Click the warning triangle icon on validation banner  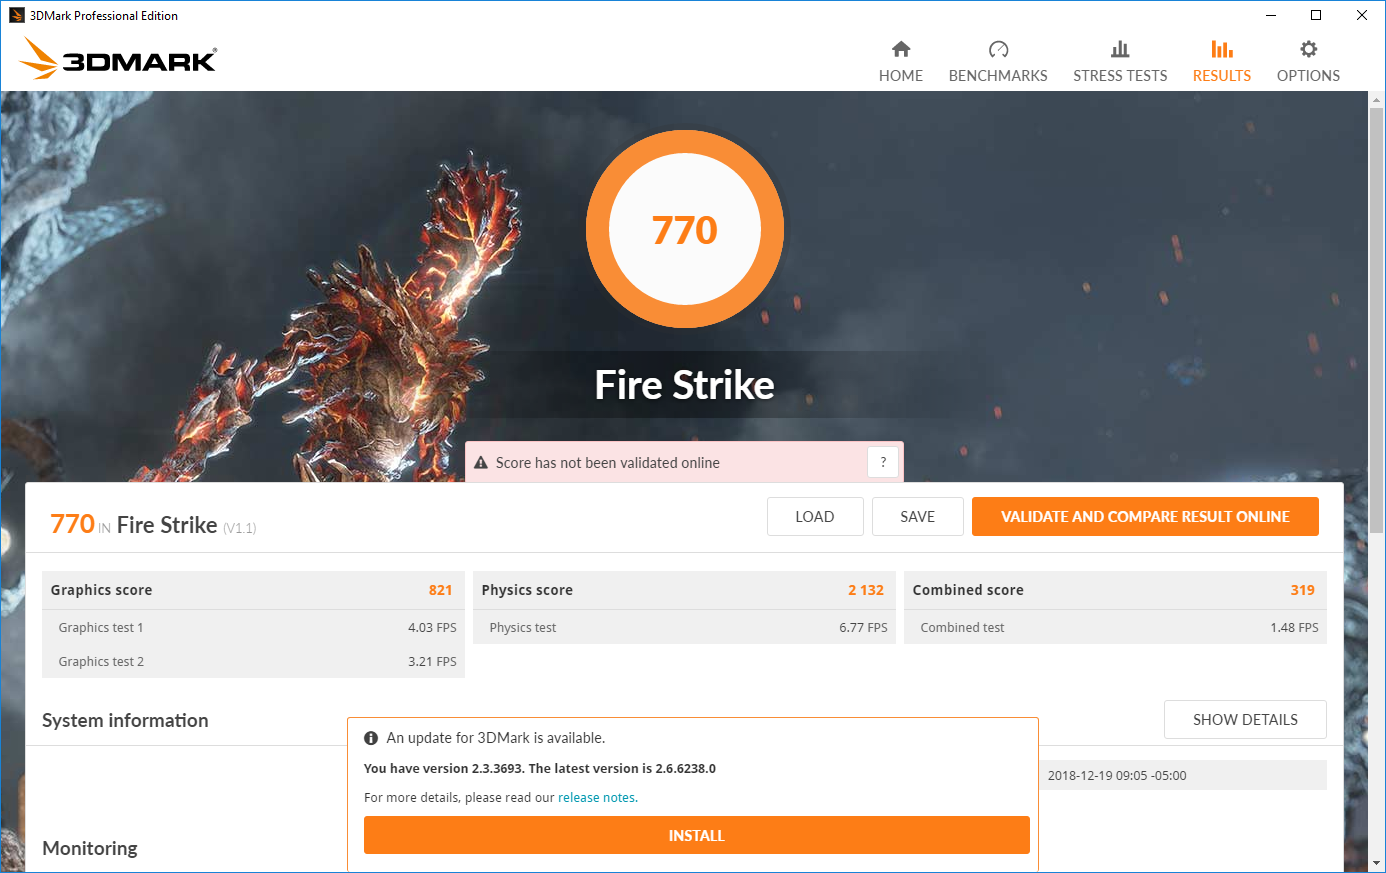click(481, 463)
